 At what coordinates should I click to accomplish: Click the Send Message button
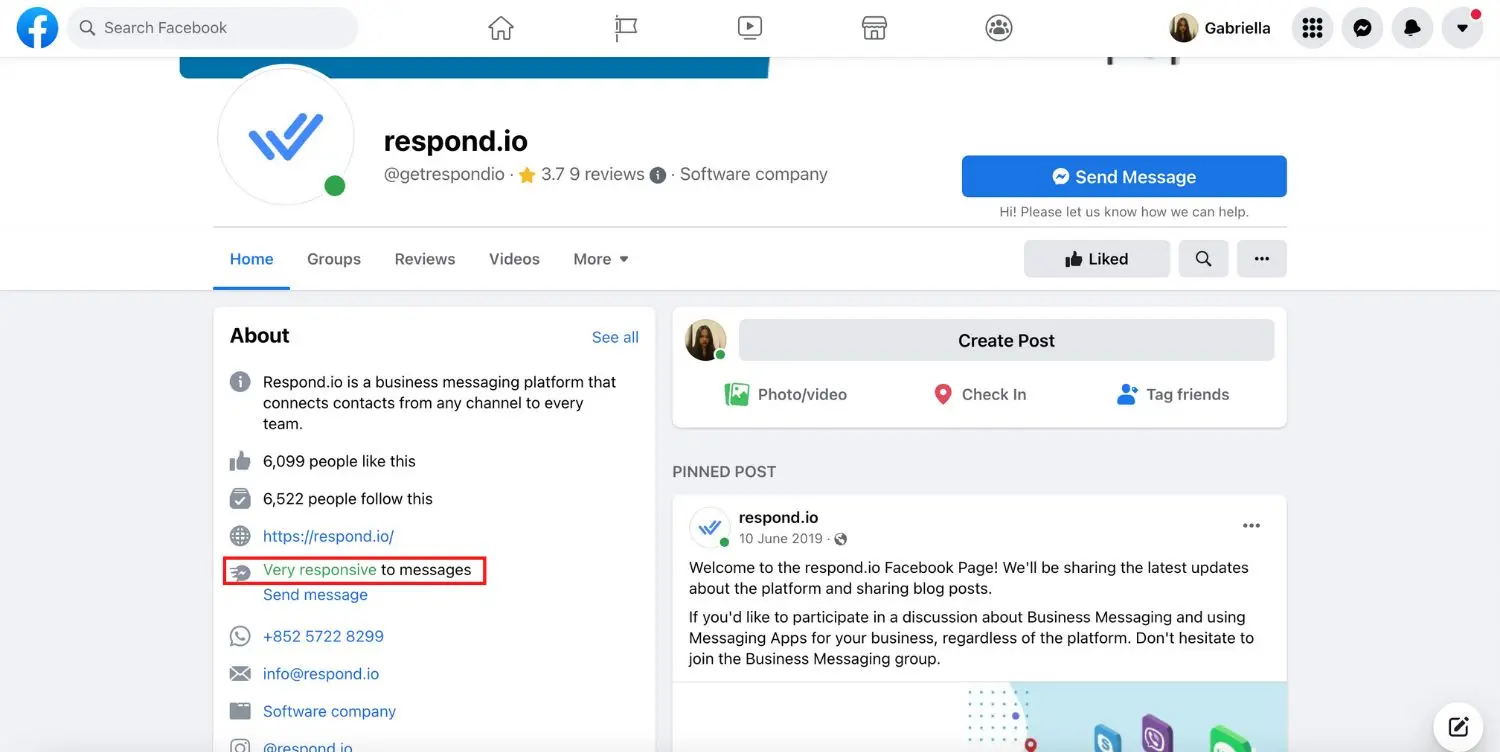click(x=1124, y=176)
